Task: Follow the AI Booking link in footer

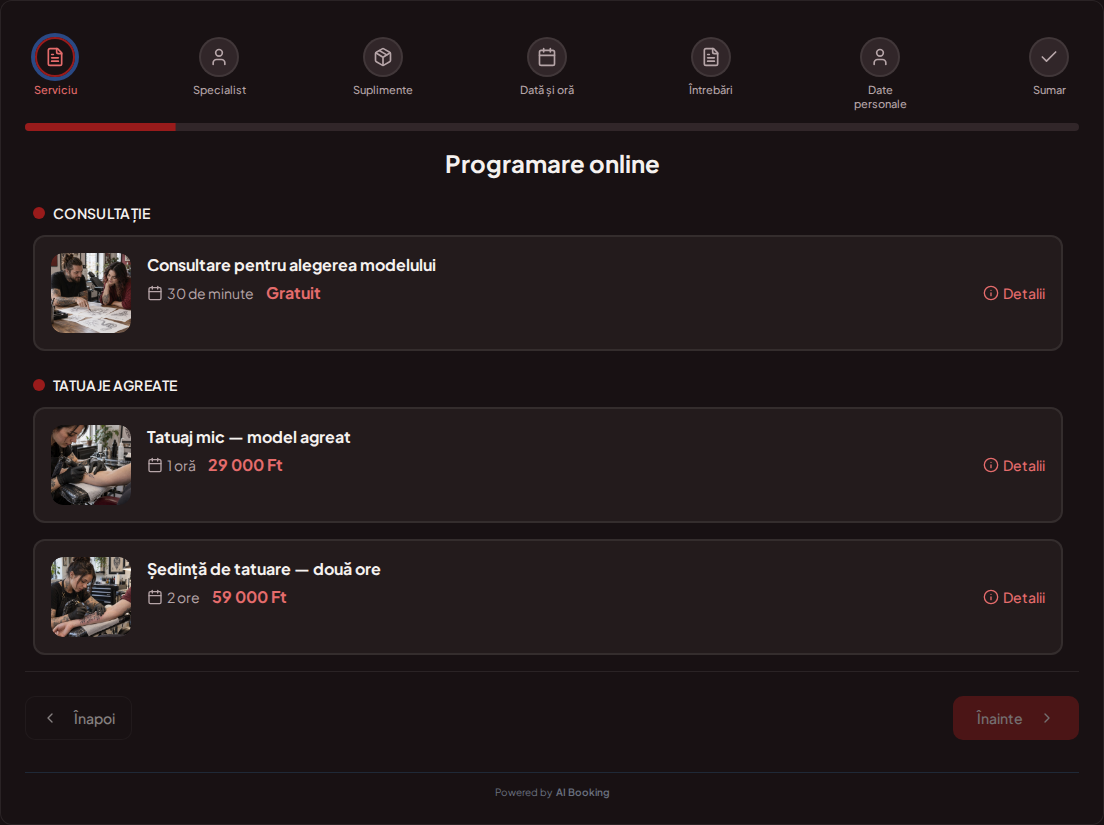Action: 582,793
